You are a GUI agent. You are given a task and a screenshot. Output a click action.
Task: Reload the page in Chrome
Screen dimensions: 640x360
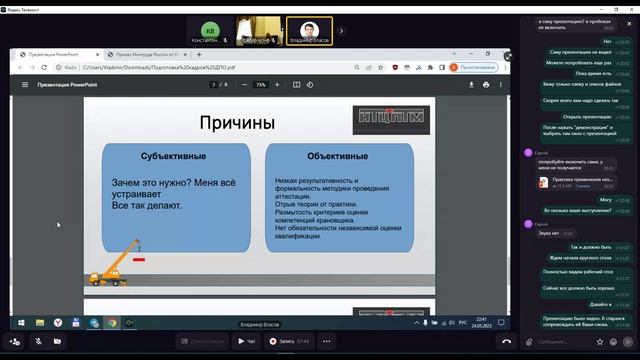click(x=44, y=67)
